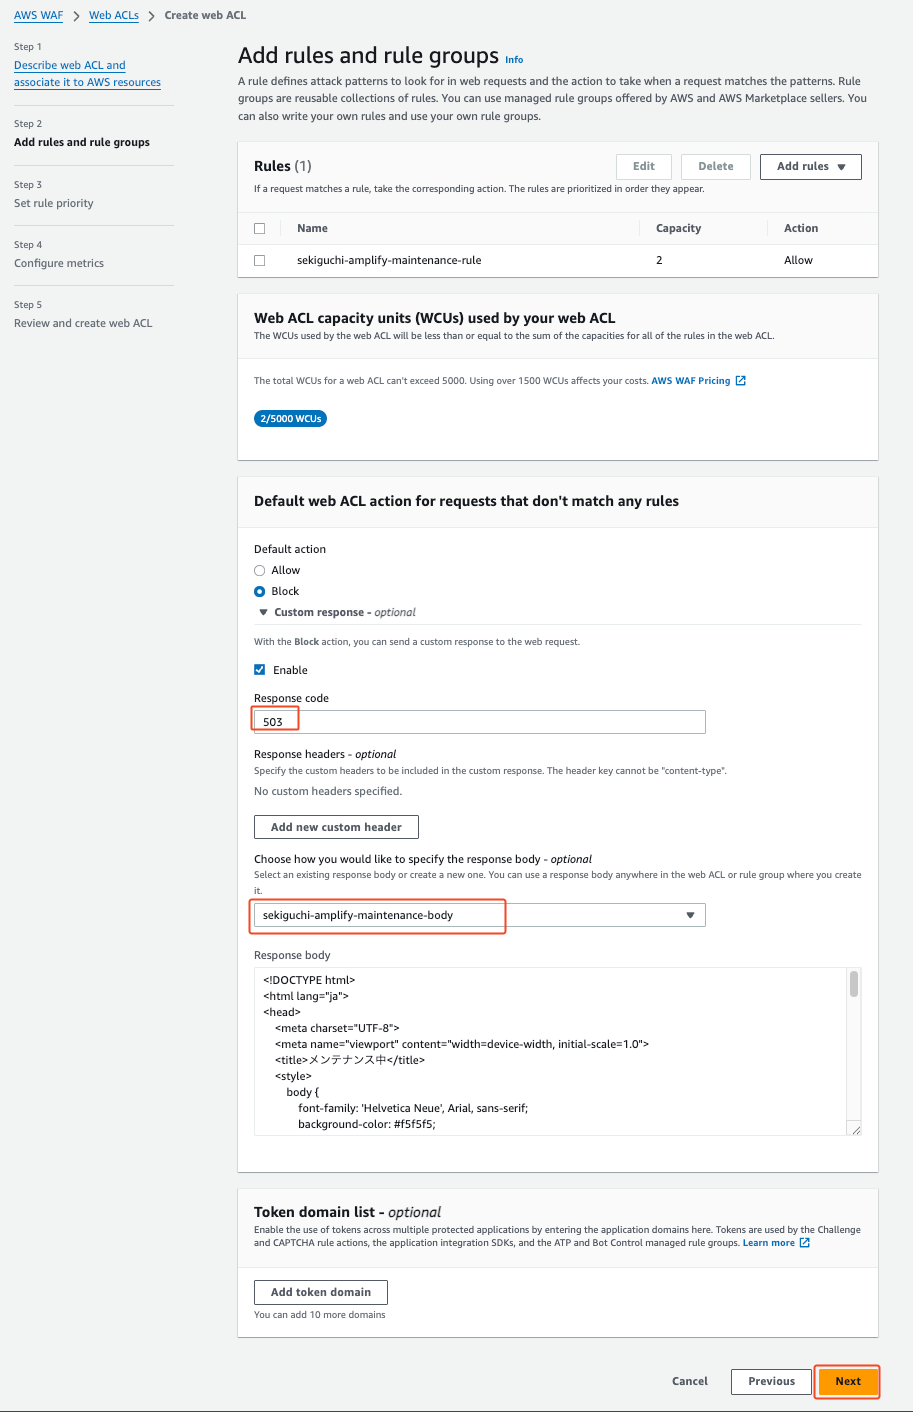Image resolution: width=913 pixels, height=1412 pixels.
Task: Click the 2/5000 WCUs badge
Action: (290, 419)
